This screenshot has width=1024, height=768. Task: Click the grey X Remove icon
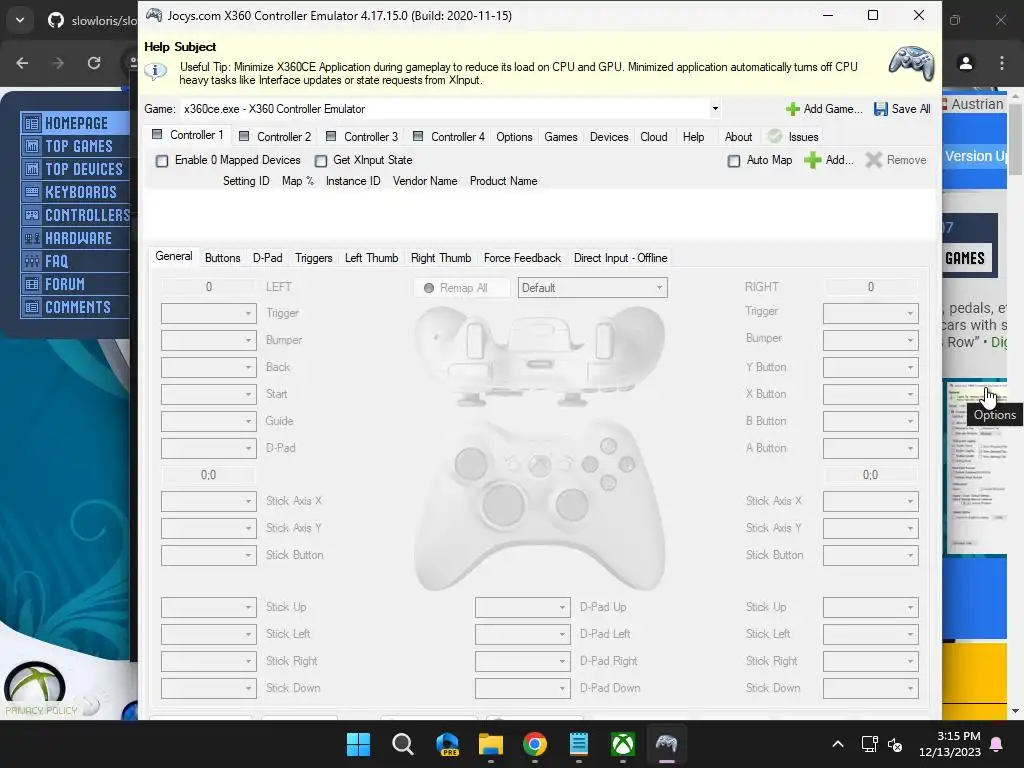tap(874, 160)
